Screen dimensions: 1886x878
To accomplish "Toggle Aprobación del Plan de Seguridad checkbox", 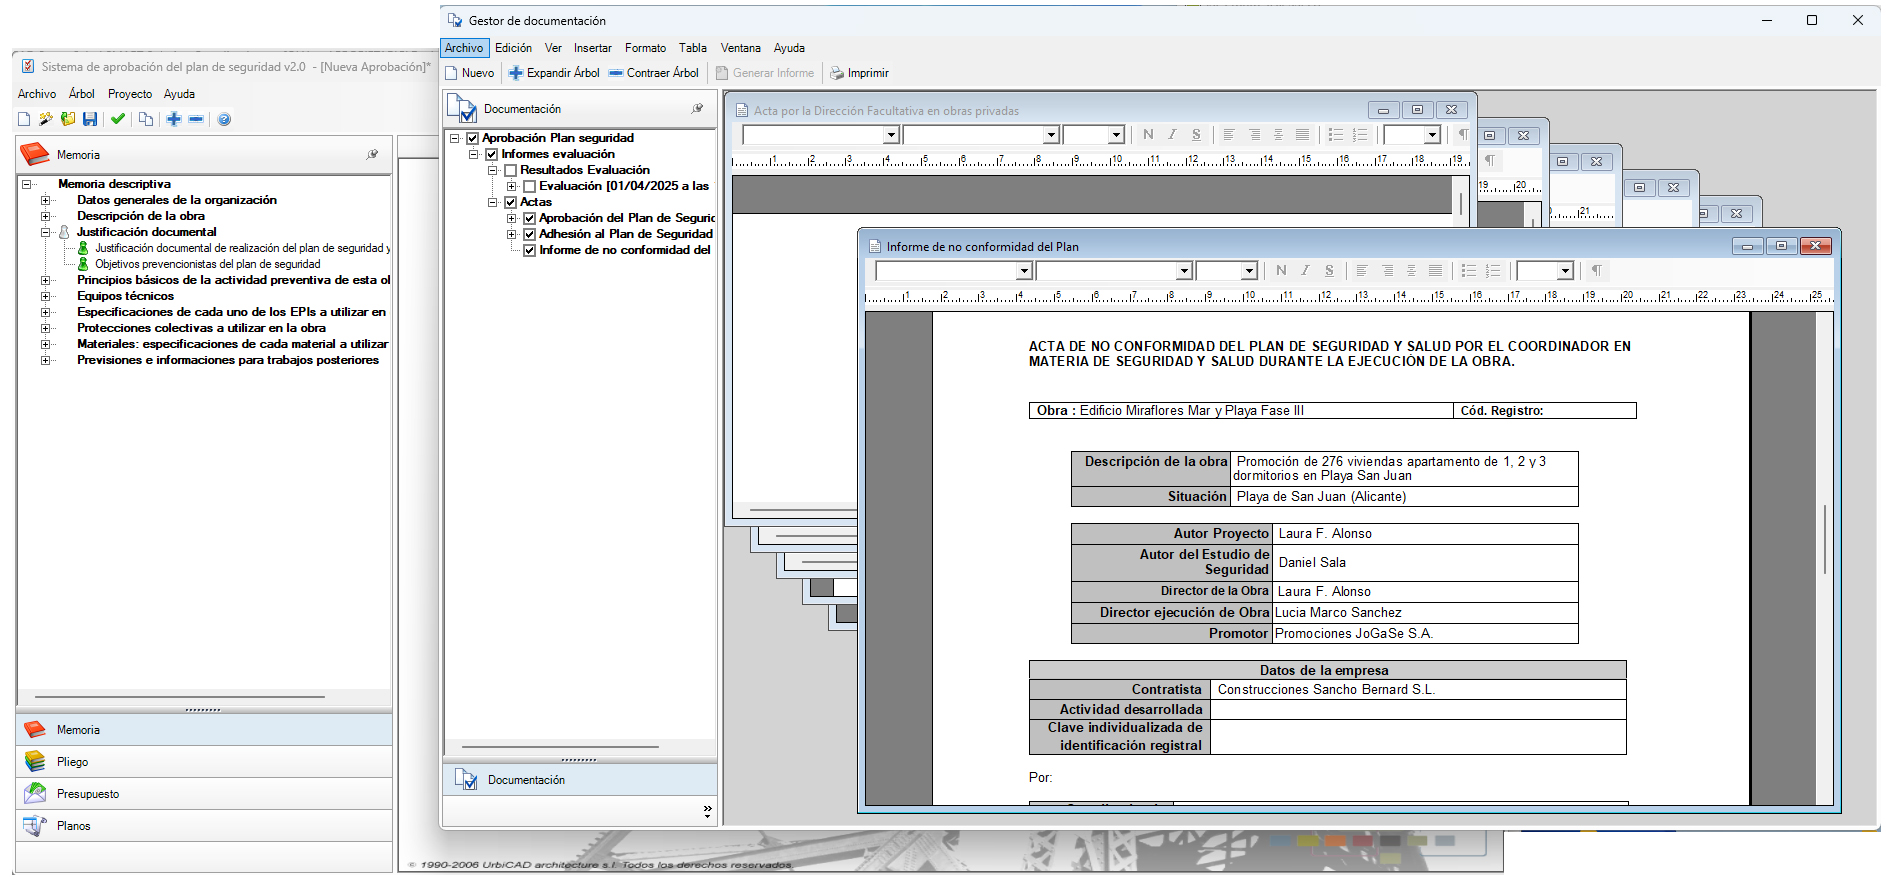I will coord(529,218).
